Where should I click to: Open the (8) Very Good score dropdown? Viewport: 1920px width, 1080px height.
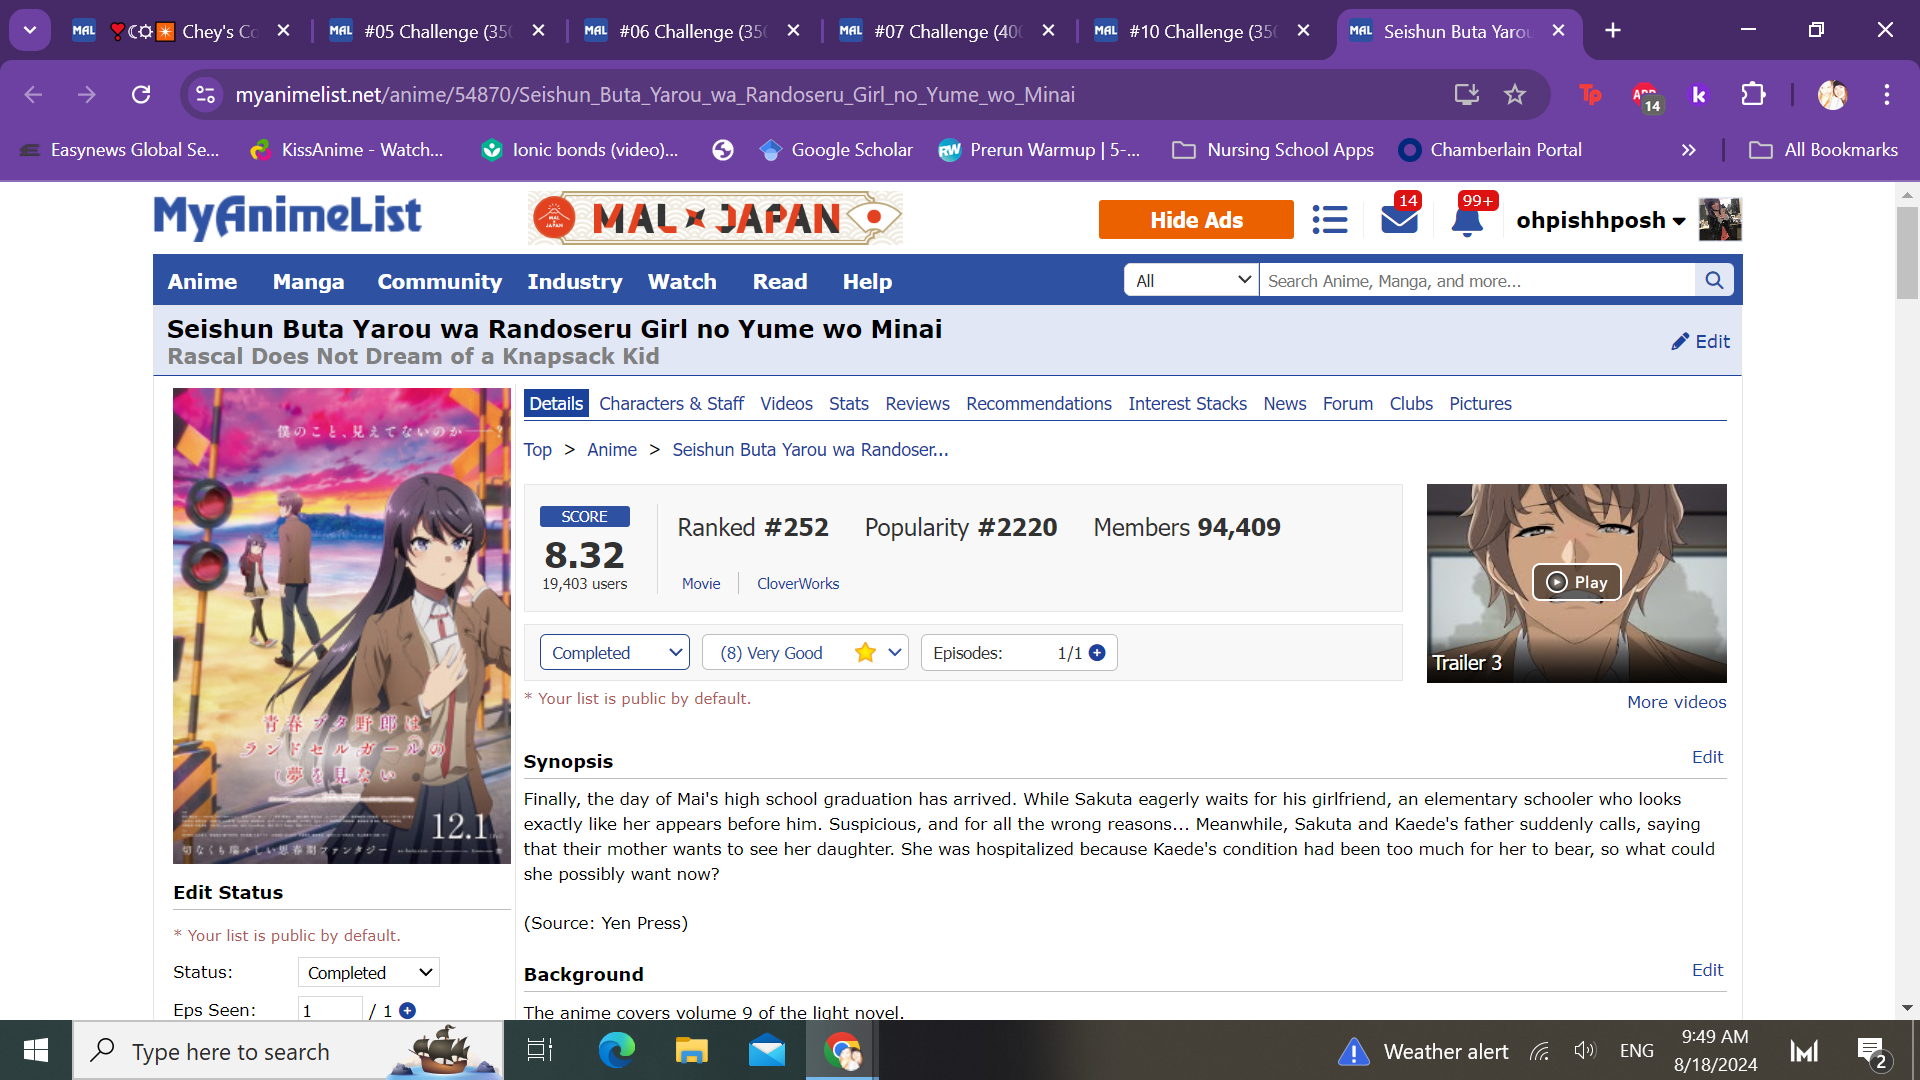coord(805,653)
